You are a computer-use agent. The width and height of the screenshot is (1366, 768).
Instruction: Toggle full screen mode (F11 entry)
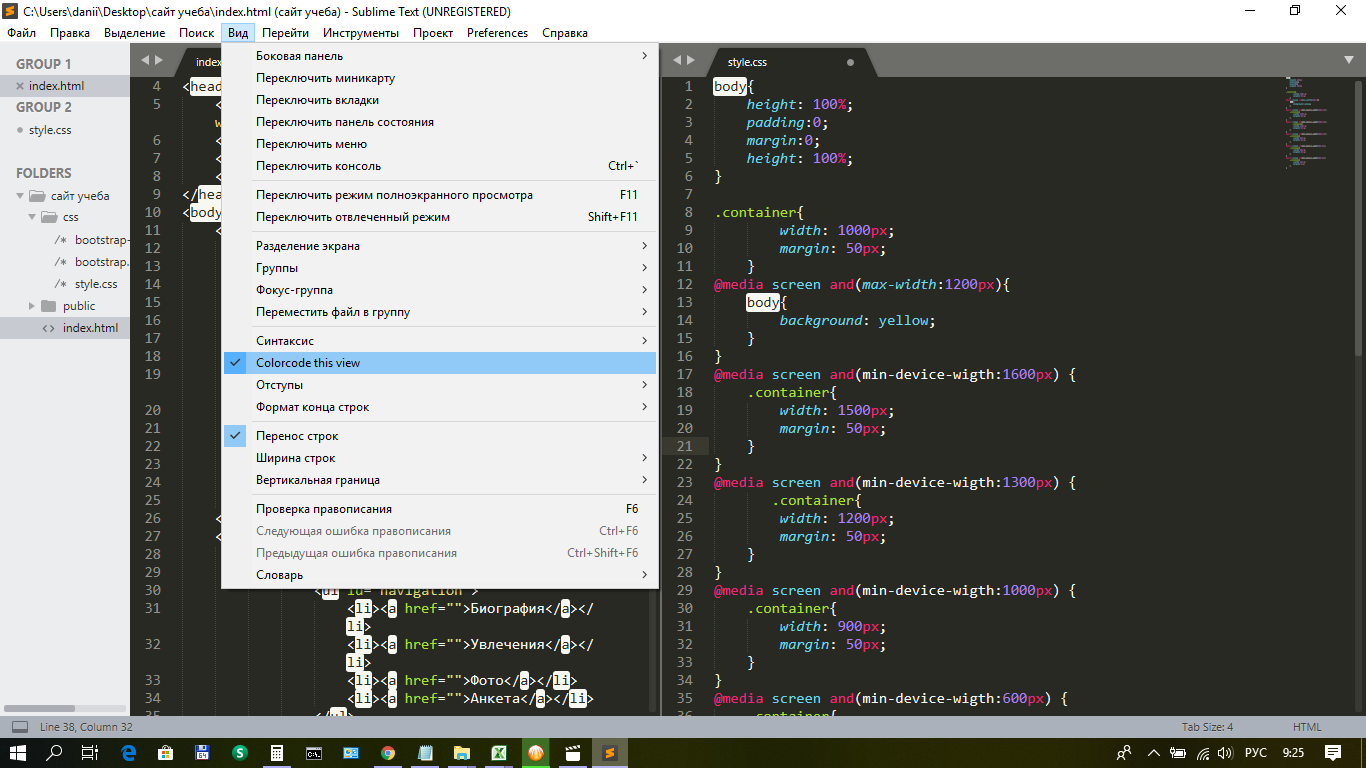coord(440,195)
